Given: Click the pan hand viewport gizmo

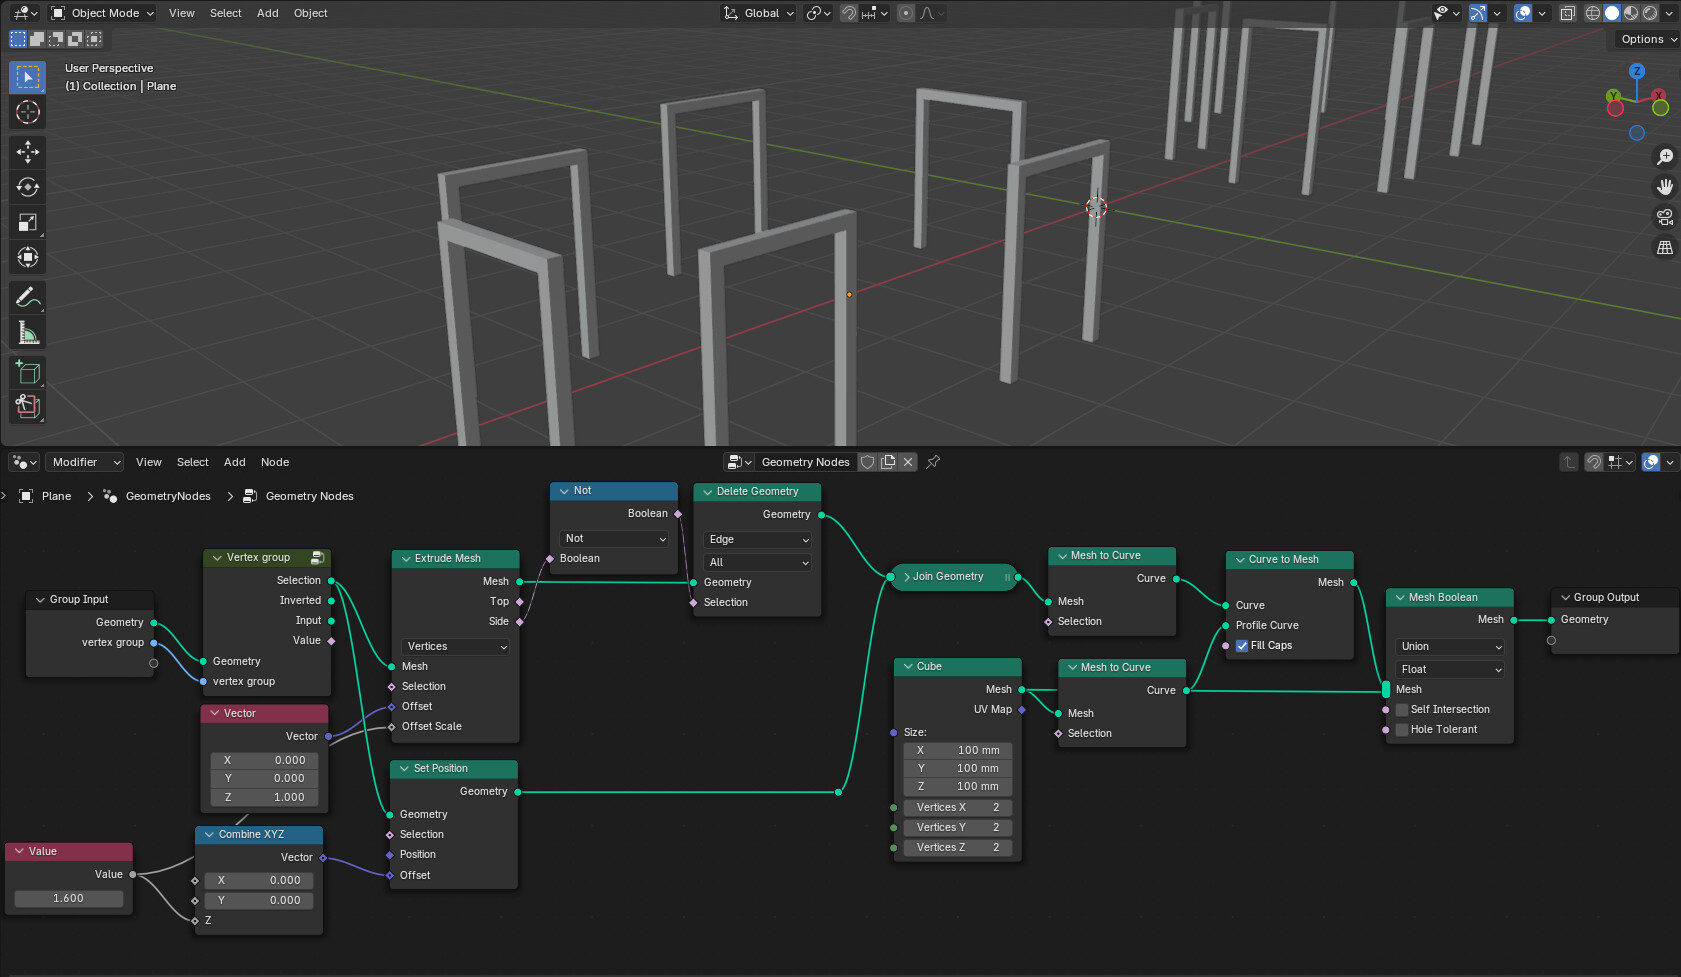Looking at the screenshot, I should (x=1665, y=187).
